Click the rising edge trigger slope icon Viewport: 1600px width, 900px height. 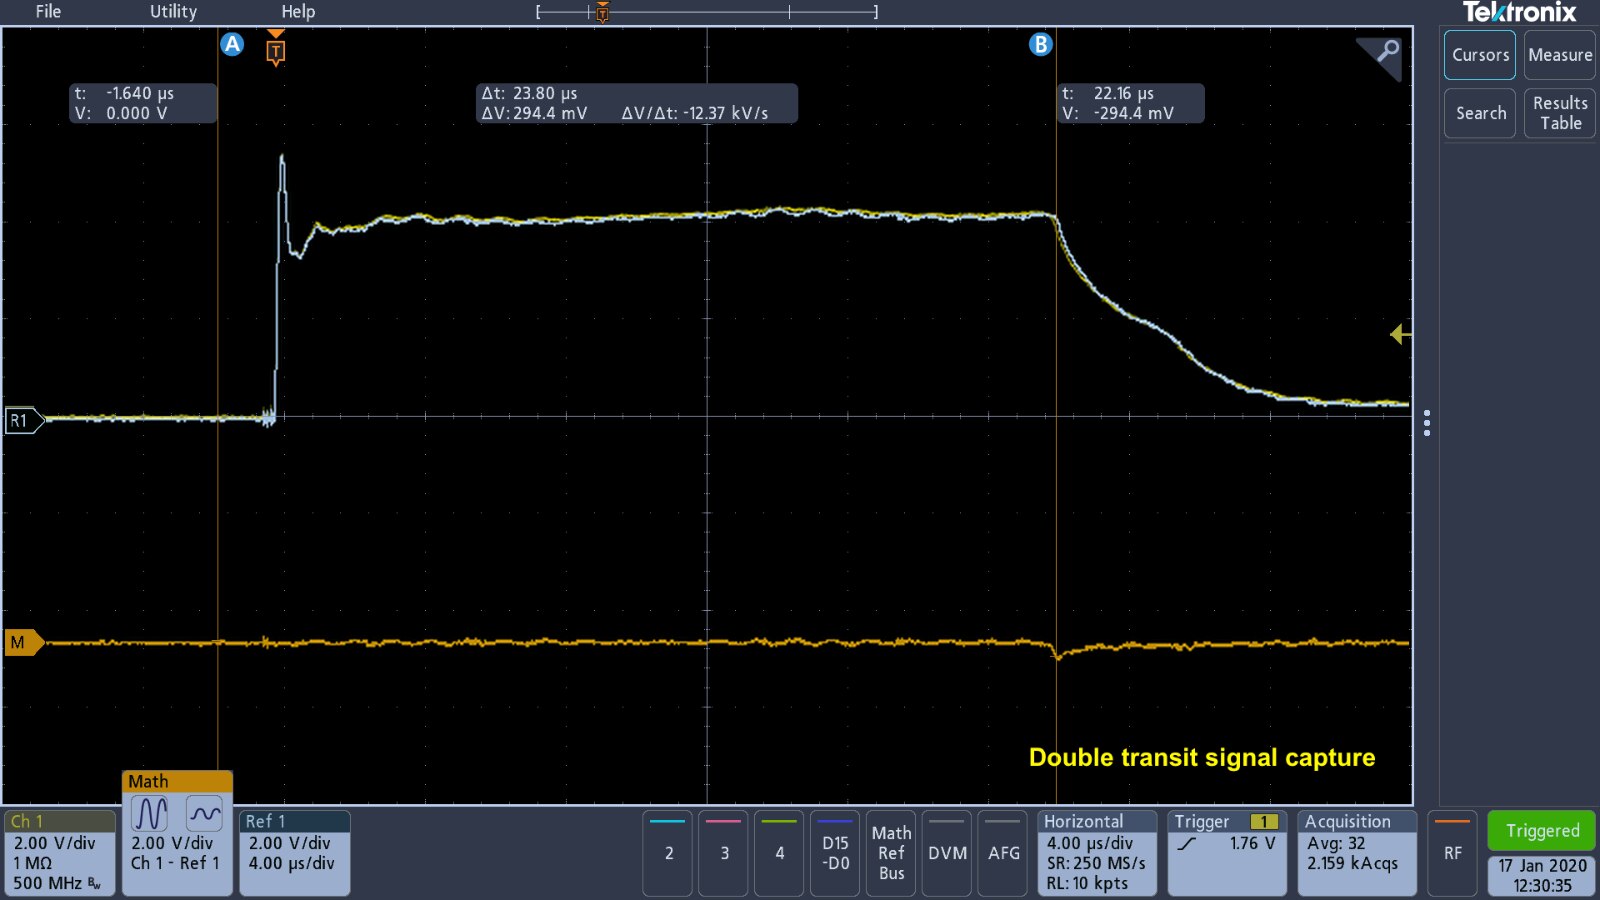click(1187, 844)
